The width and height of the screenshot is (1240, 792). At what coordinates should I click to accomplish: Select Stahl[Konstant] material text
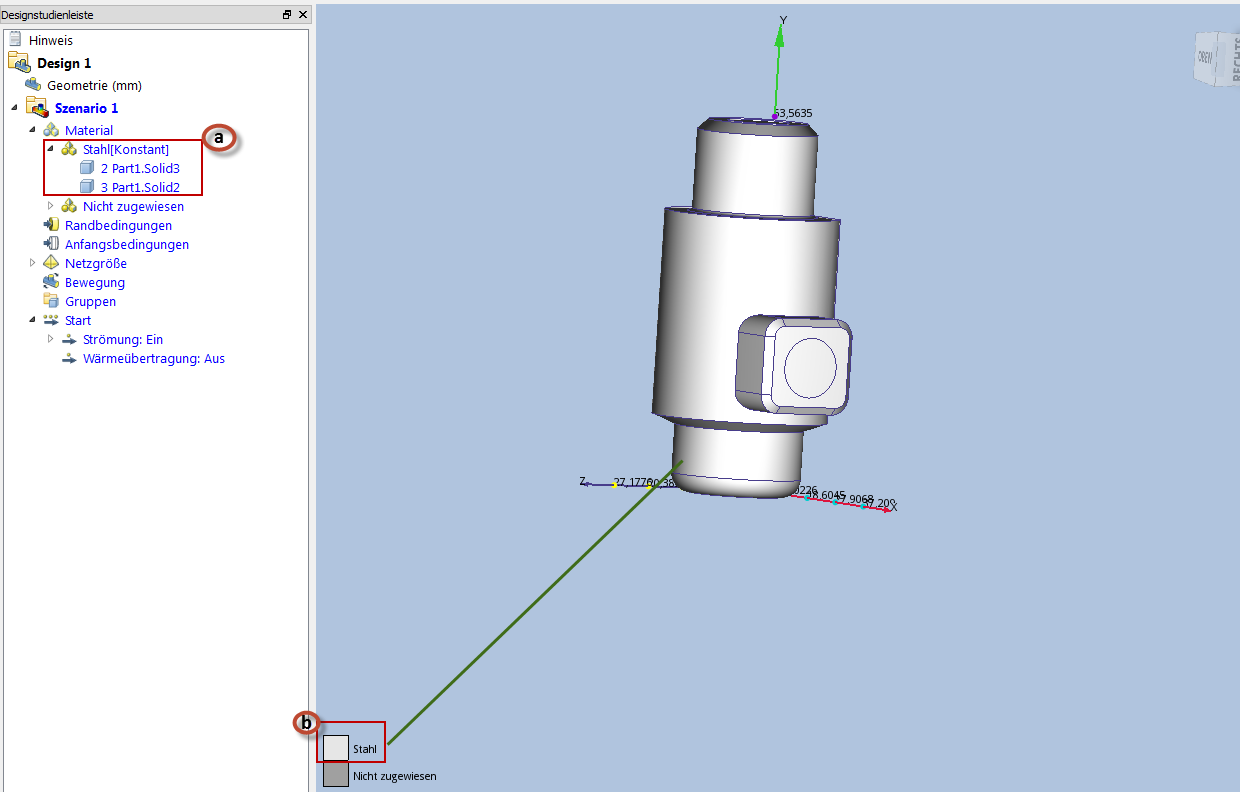126,149
